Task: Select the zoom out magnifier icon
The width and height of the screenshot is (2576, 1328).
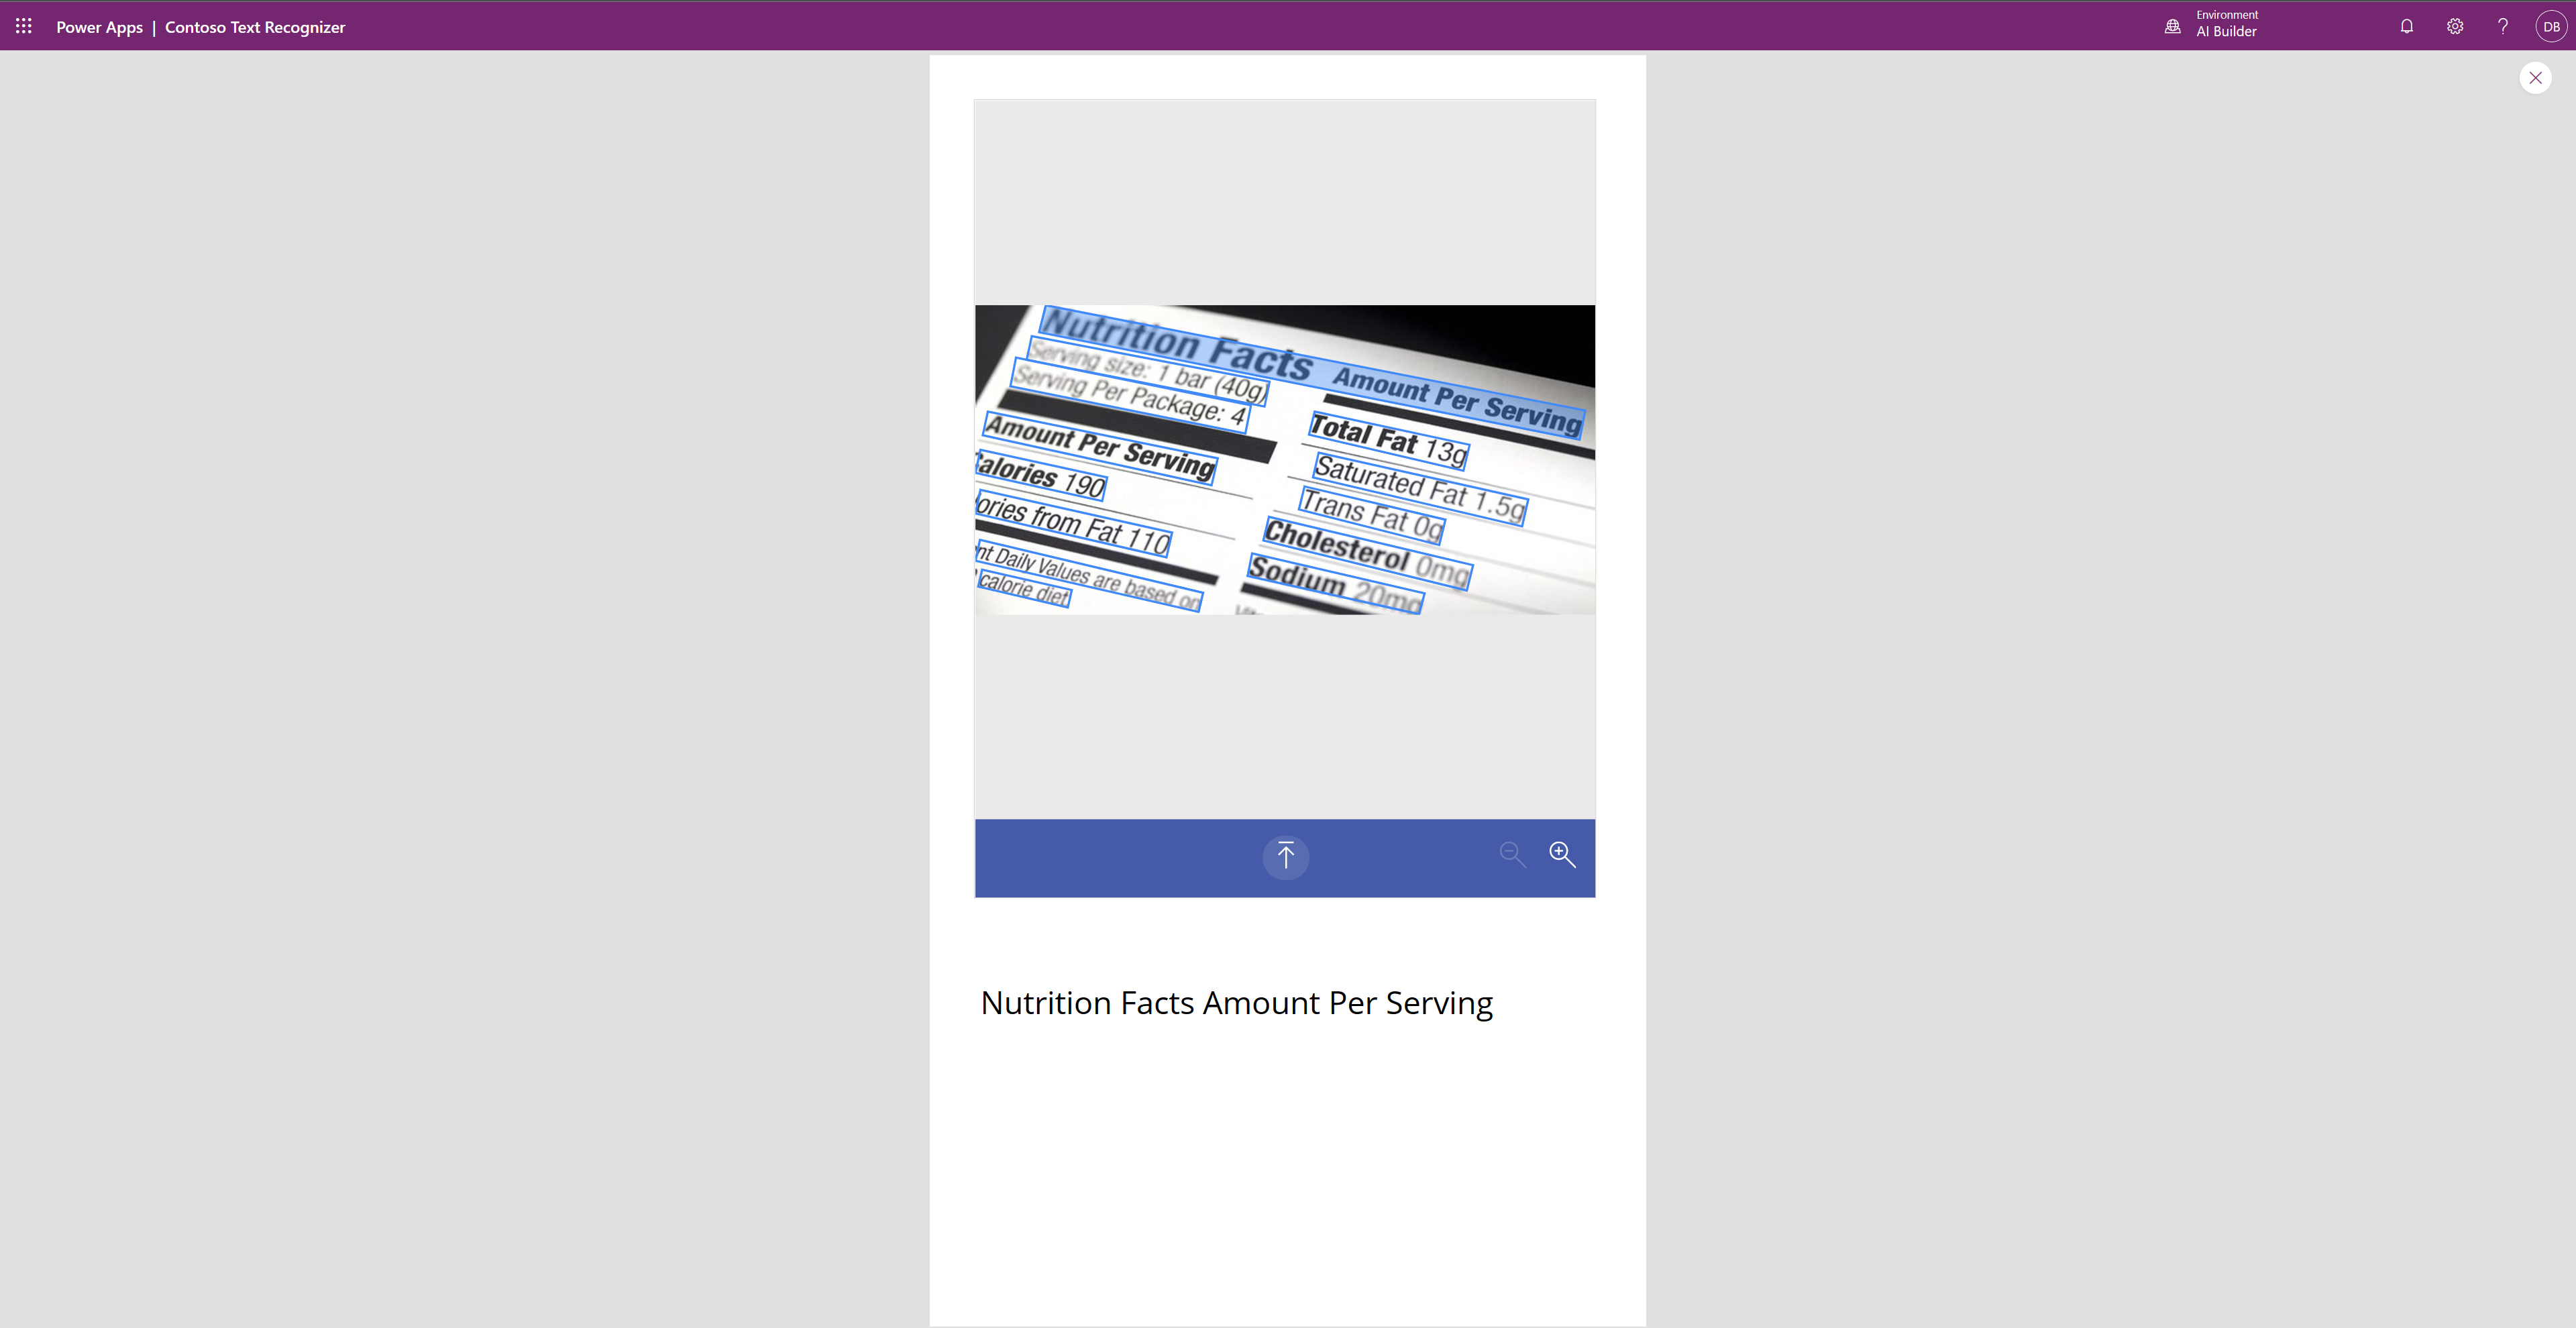Action: (x=1513, y=854)
